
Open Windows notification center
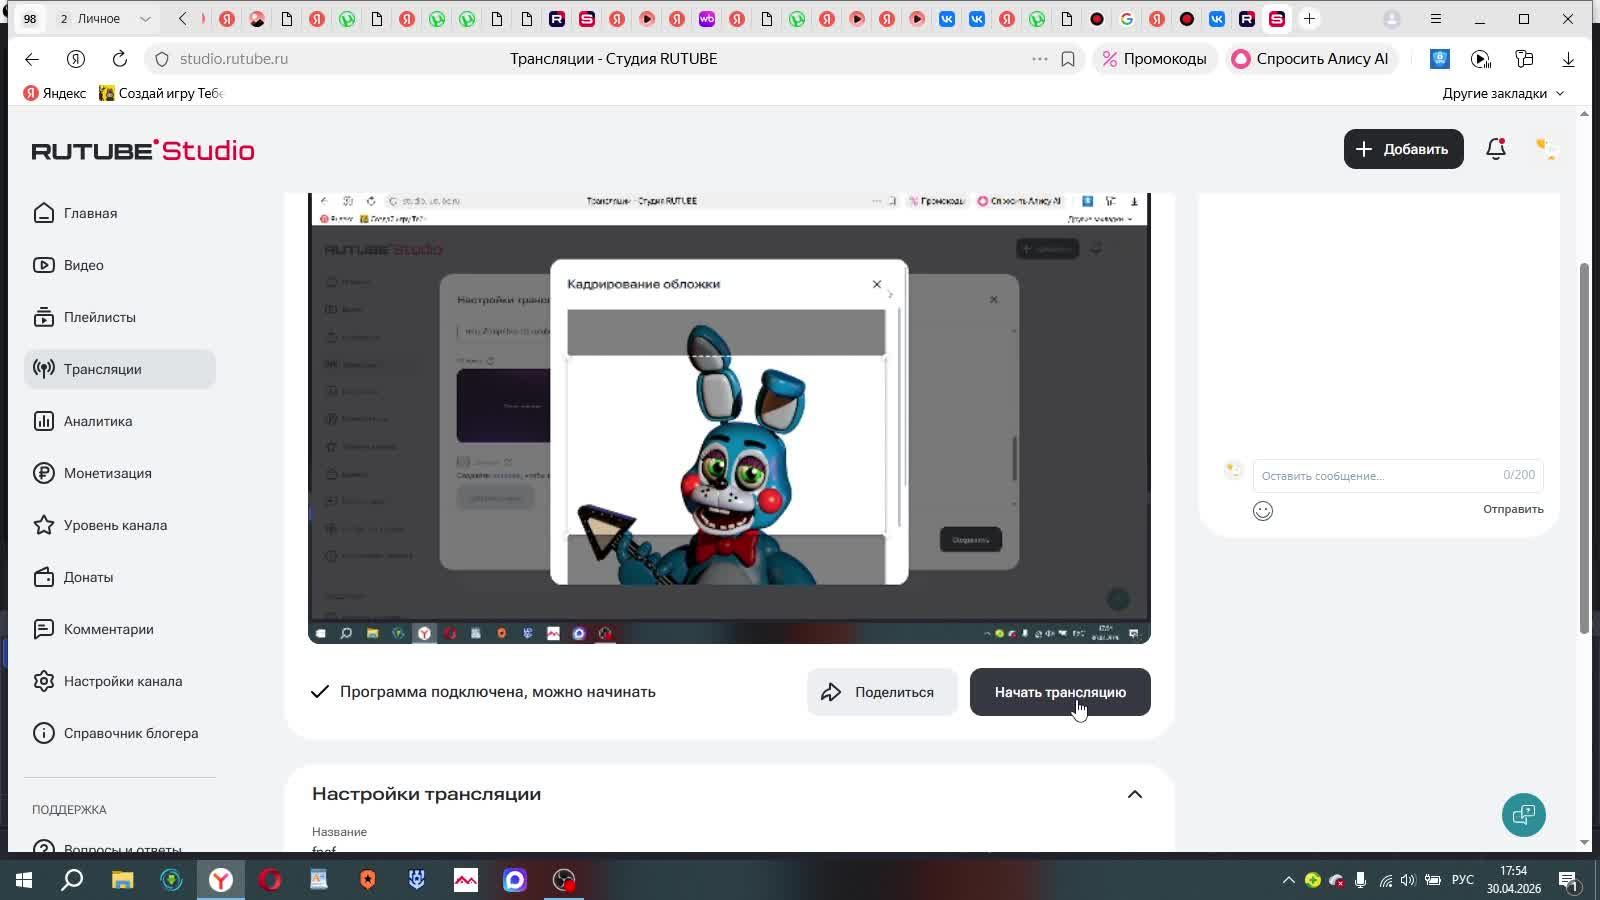click(x=1568, y=880)
